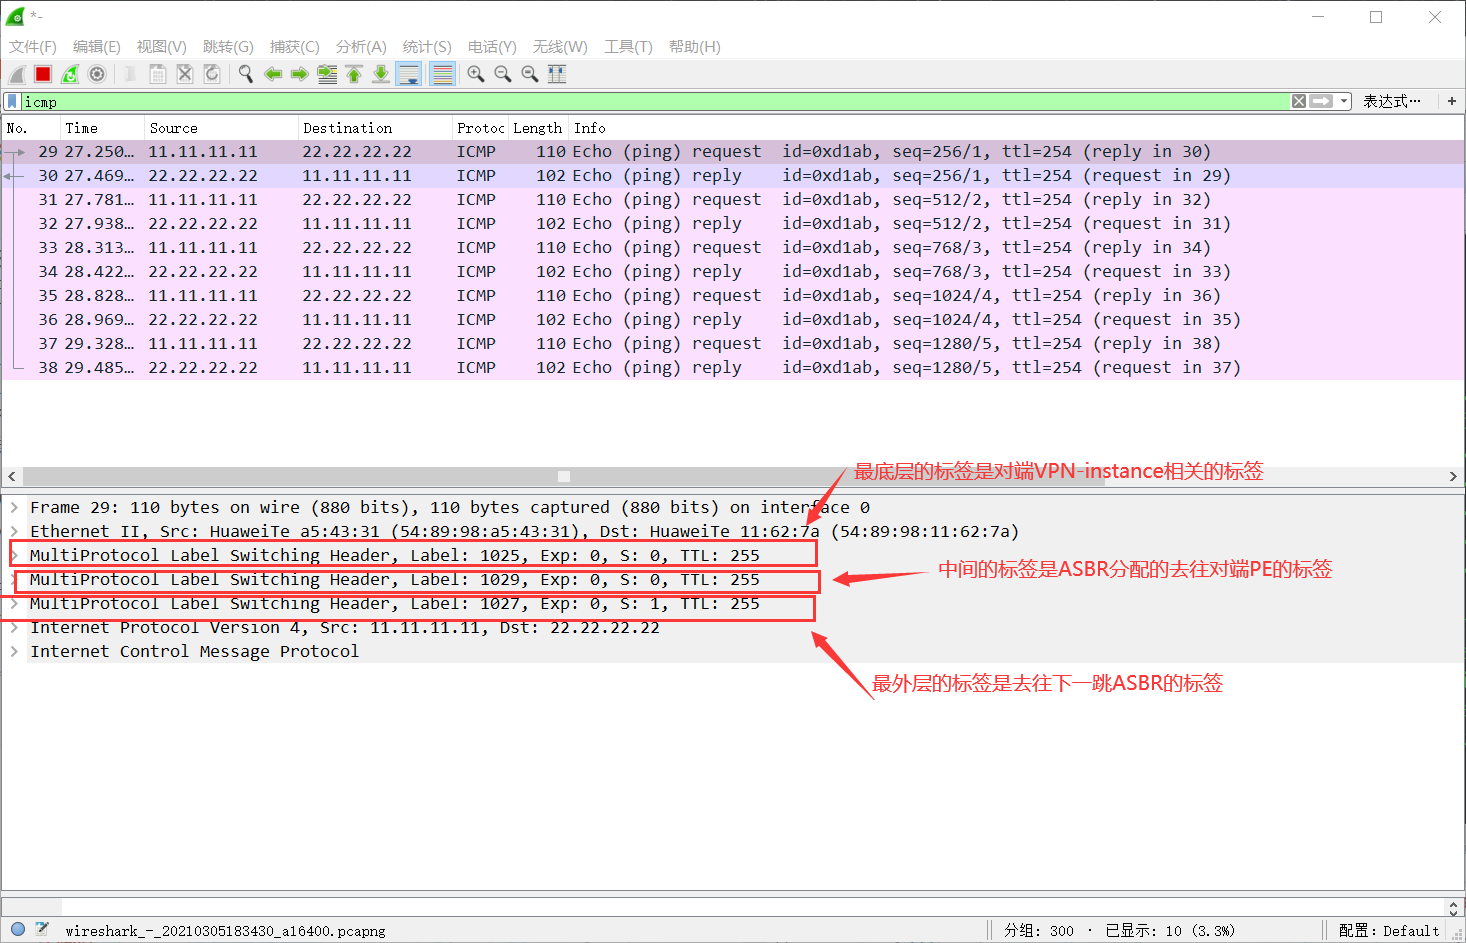Zoom out on packet text
Image resolution: width=1466 pixels, height=943 pixels.
(503, 74)
